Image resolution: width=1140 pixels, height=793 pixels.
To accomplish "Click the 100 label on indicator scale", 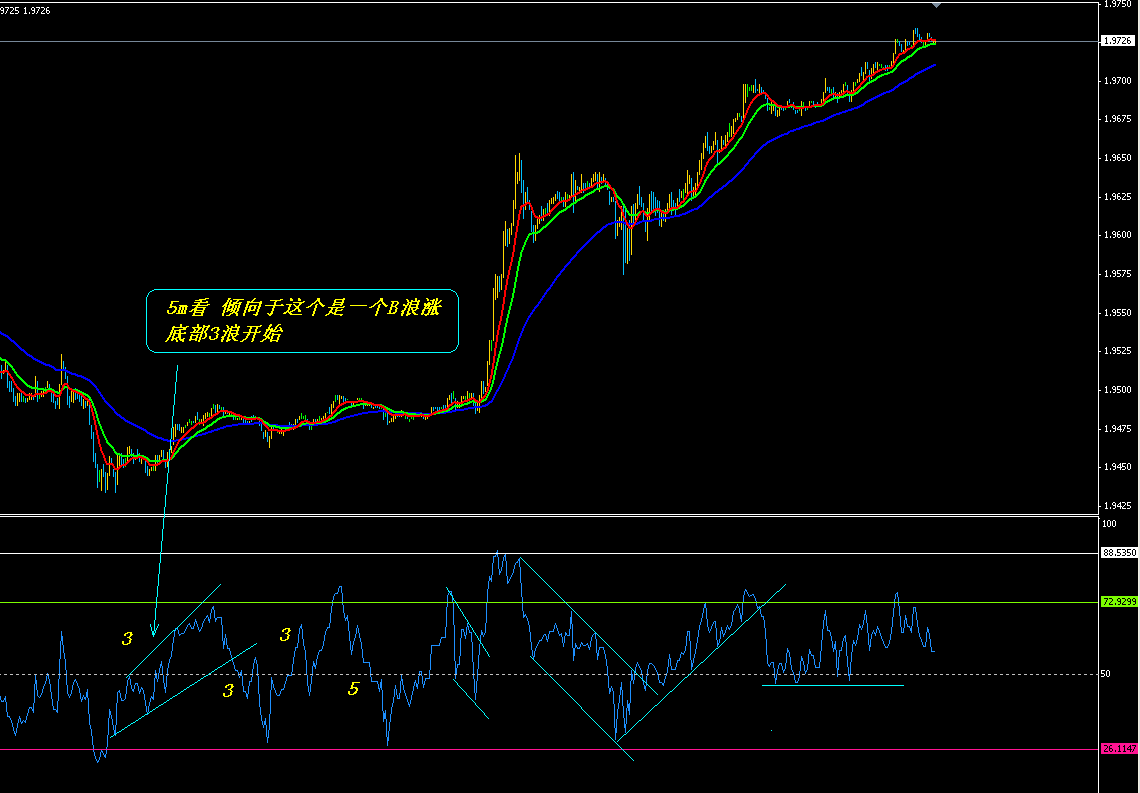I will click(x=1109, y=524).
